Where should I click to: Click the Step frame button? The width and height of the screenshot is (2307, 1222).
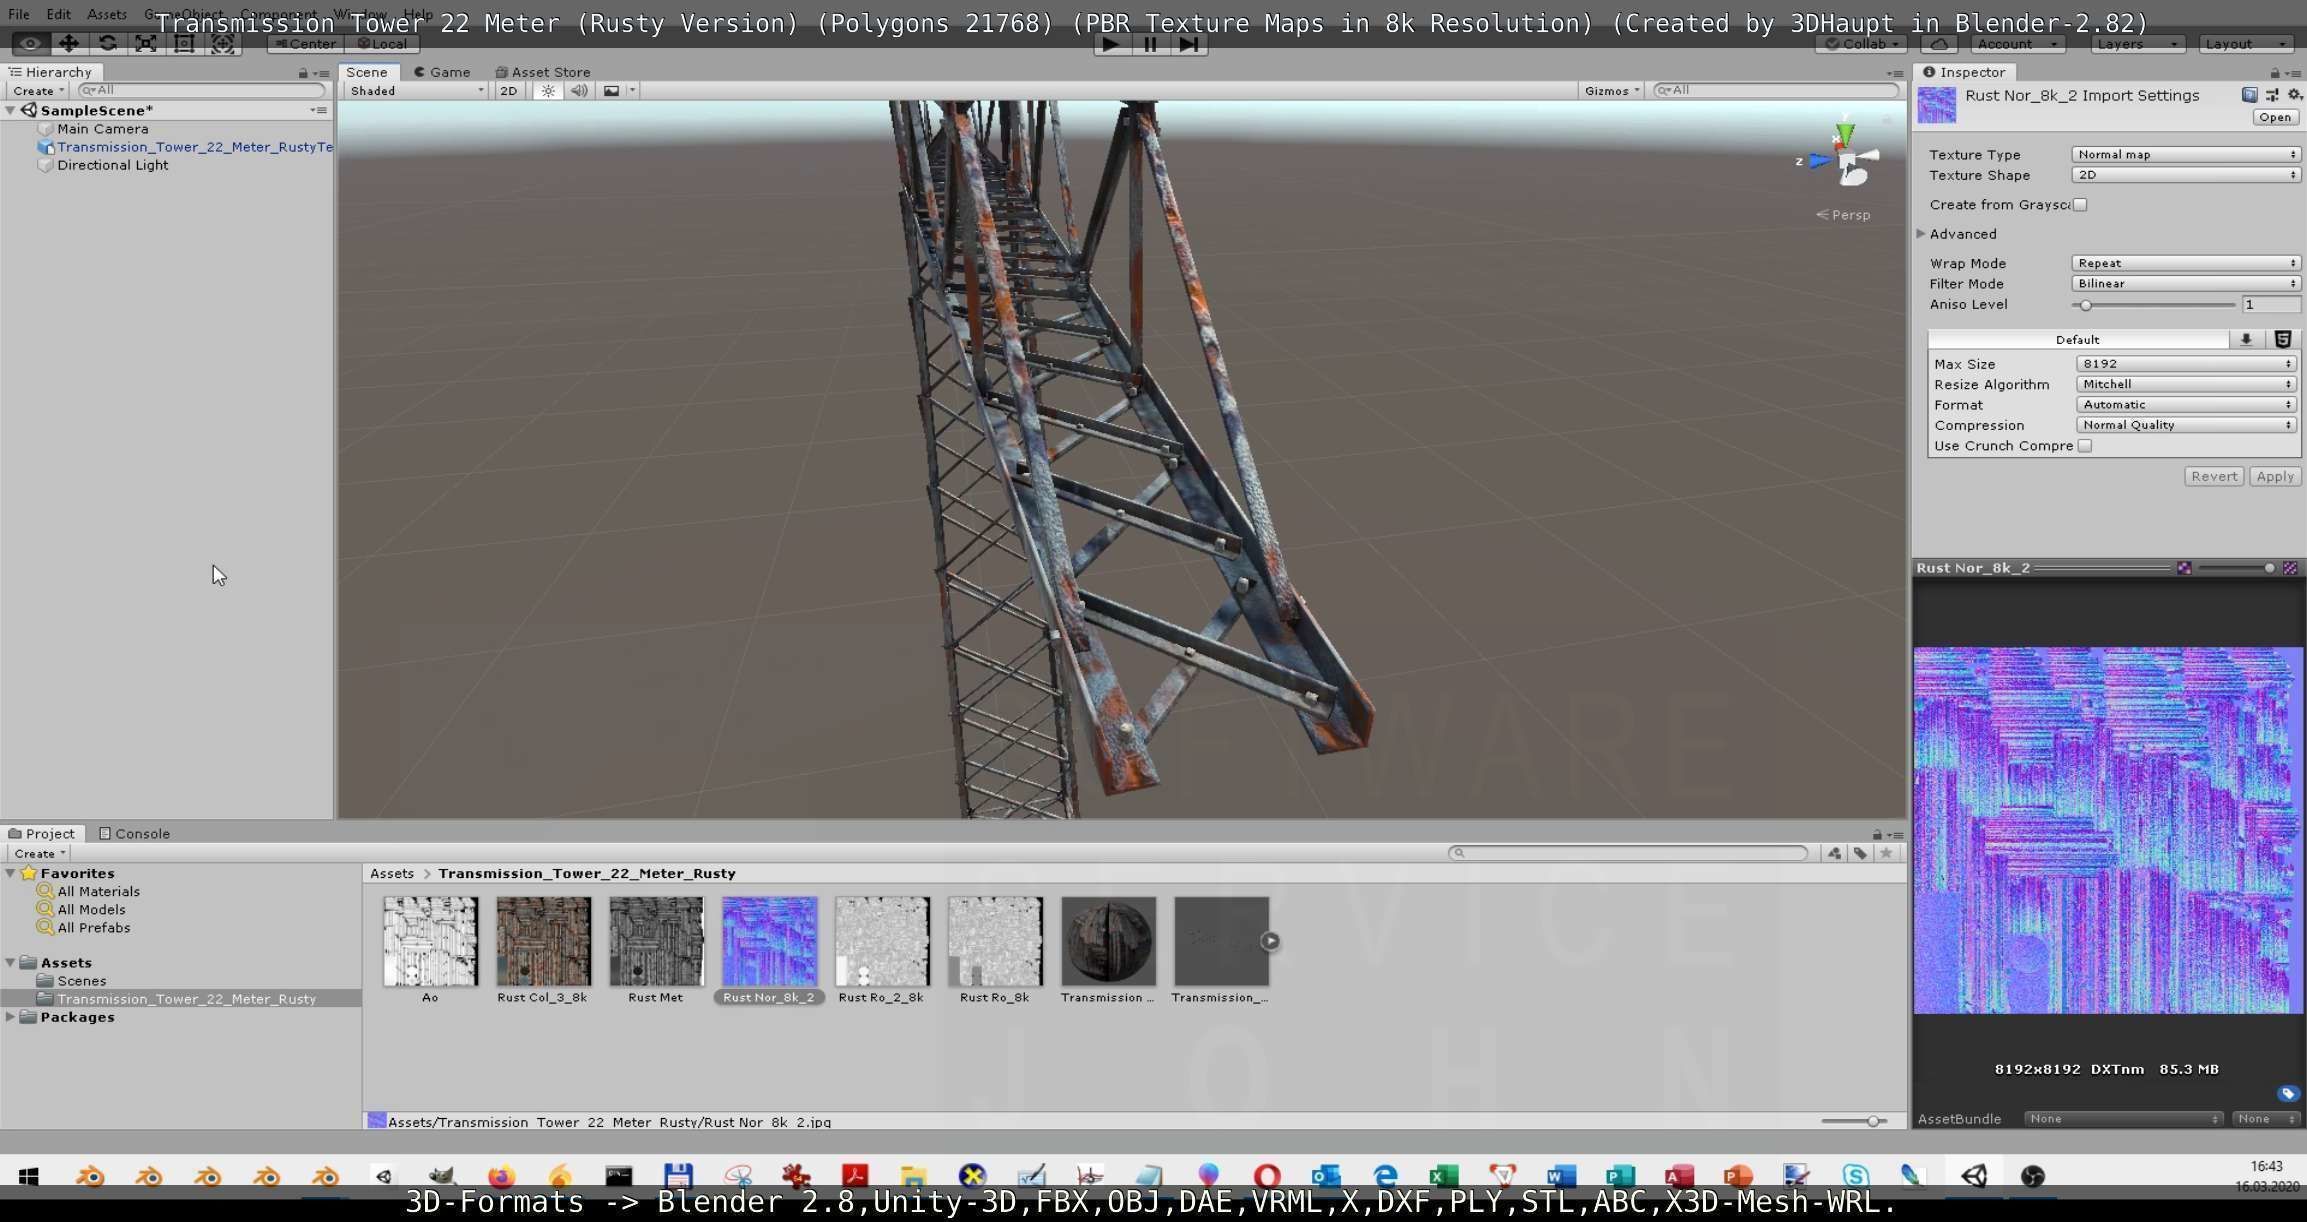point(1188,44)
